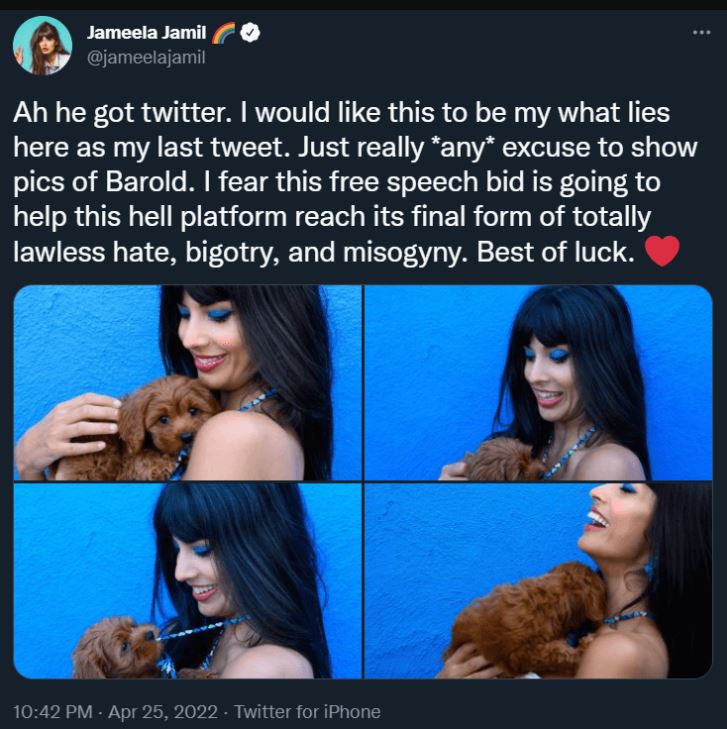Click the @jameelajamil handle

pyautogui.click(x=146, y=58)
